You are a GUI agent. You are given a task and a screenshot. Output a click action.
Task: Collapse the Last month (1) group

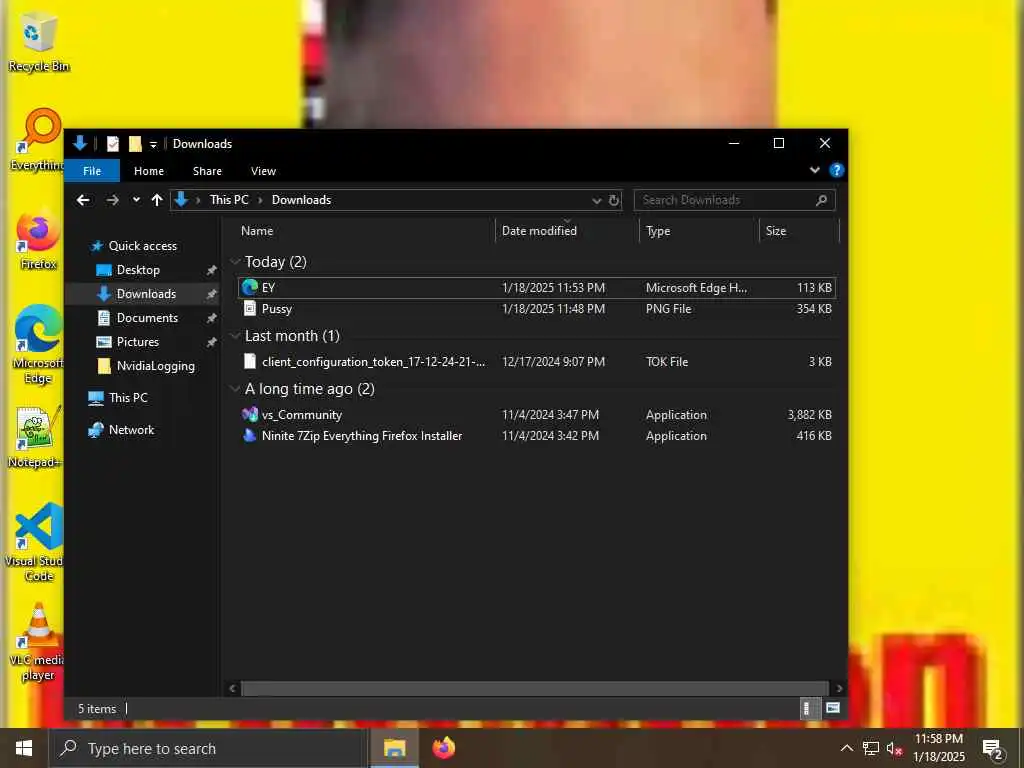[x=235, y=336]
